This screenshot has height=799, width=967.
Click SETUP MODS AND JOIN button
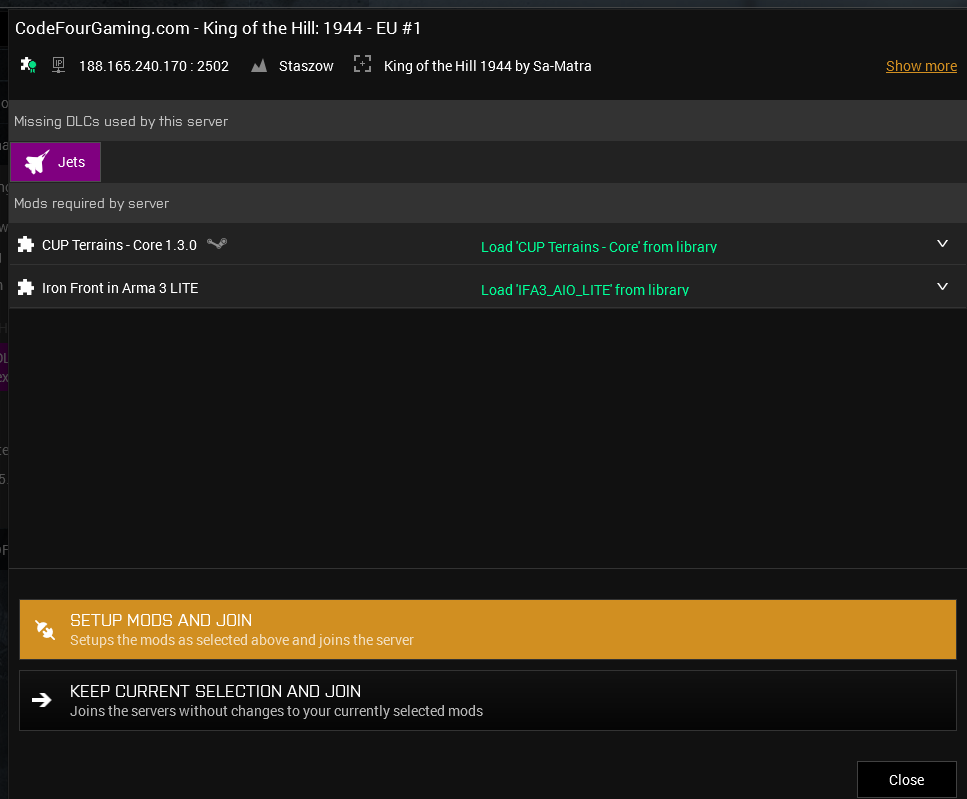coord(488,629)
